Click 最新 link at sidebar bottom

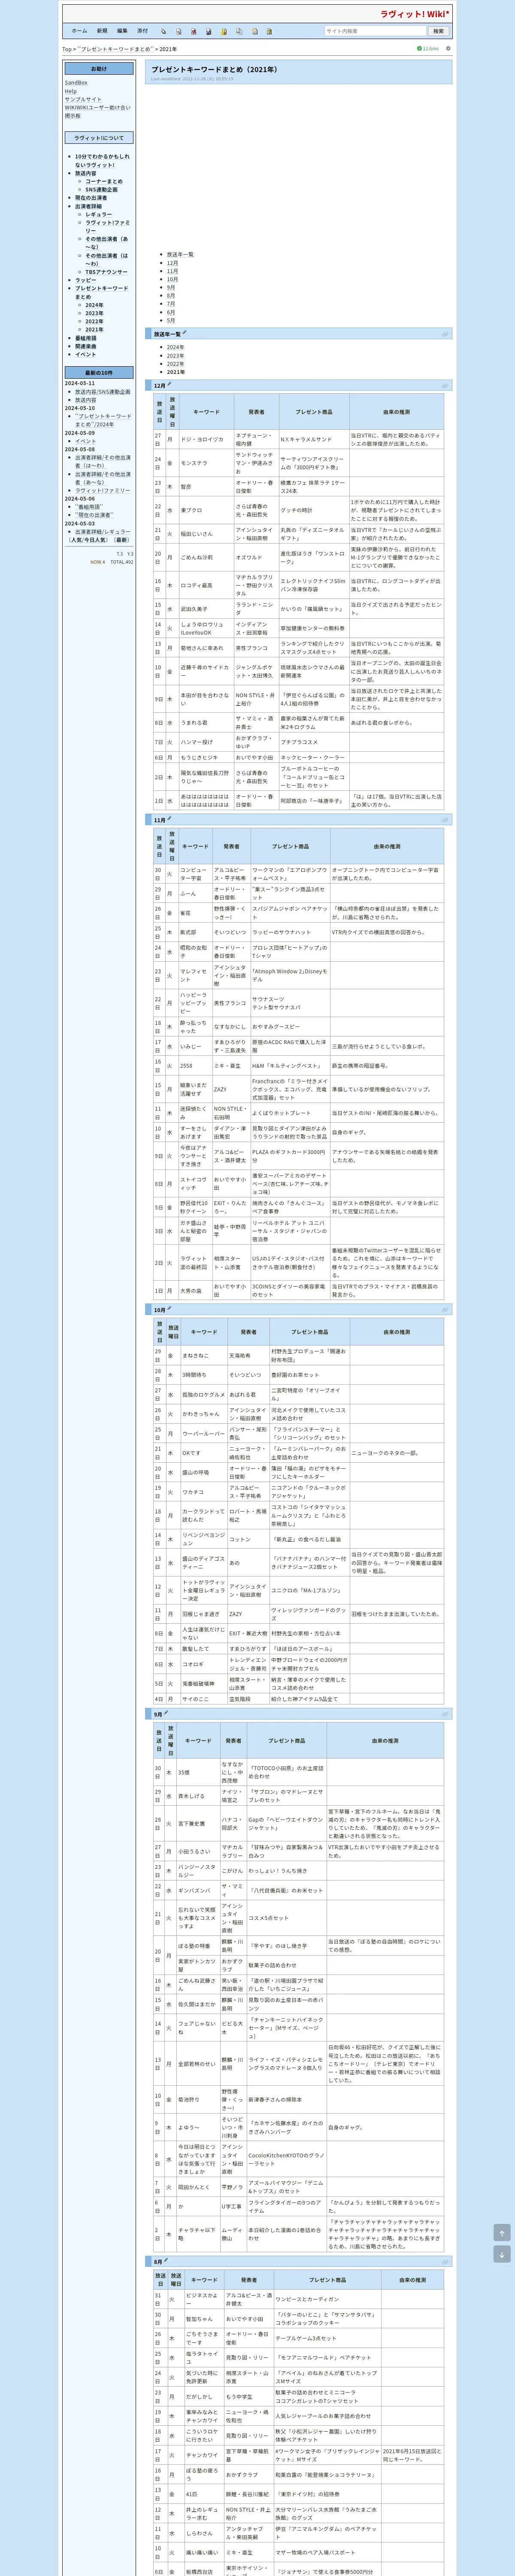122,540
